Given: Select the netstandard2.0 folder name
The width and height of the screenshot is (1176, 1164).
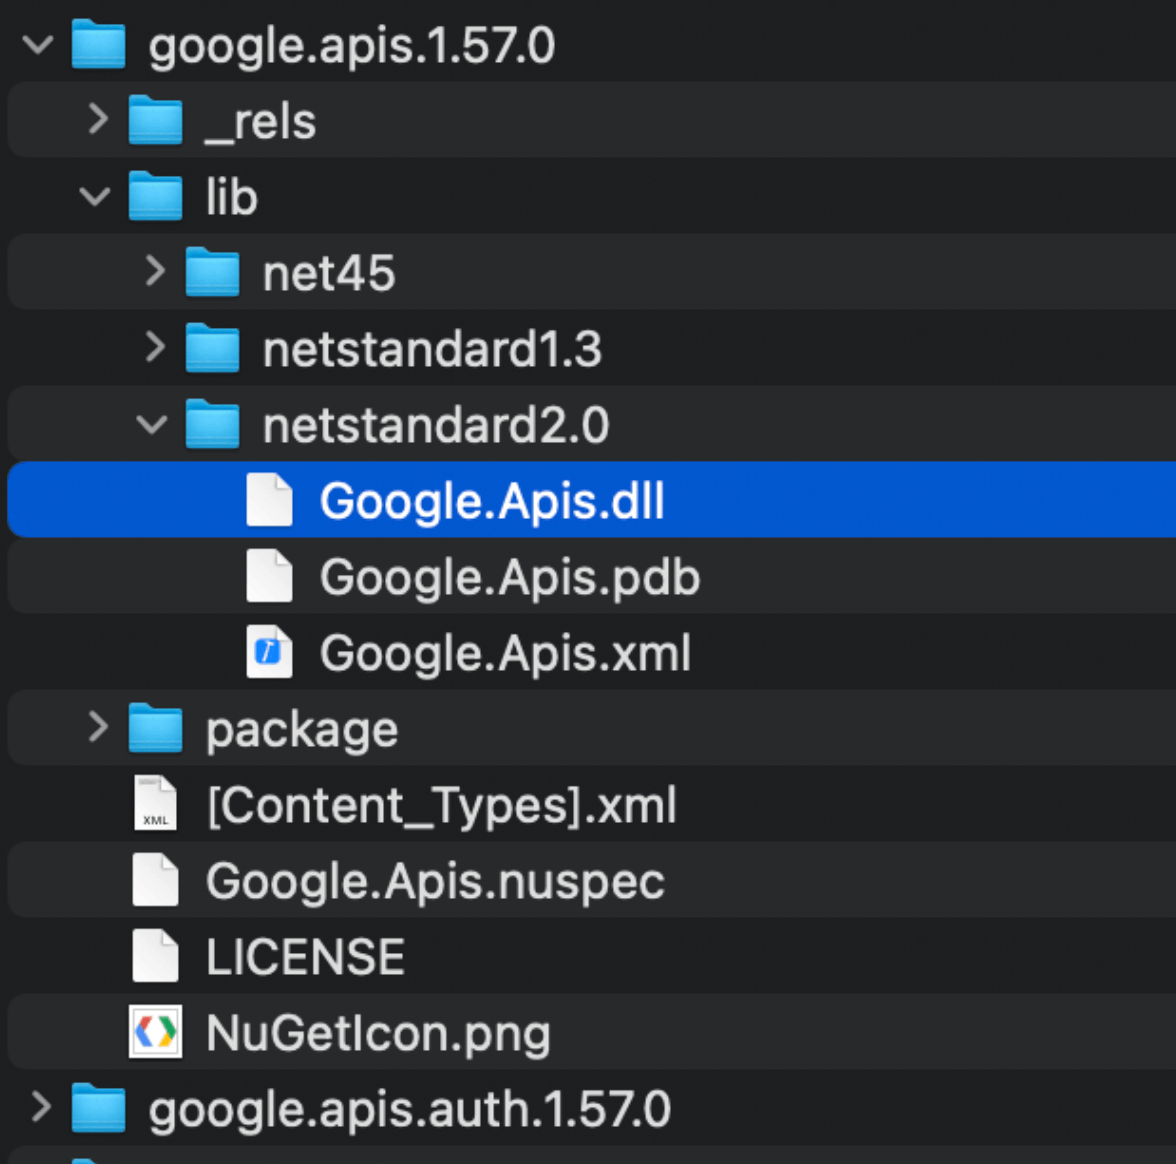Looking at the screenshot, I should coord(436,425).
